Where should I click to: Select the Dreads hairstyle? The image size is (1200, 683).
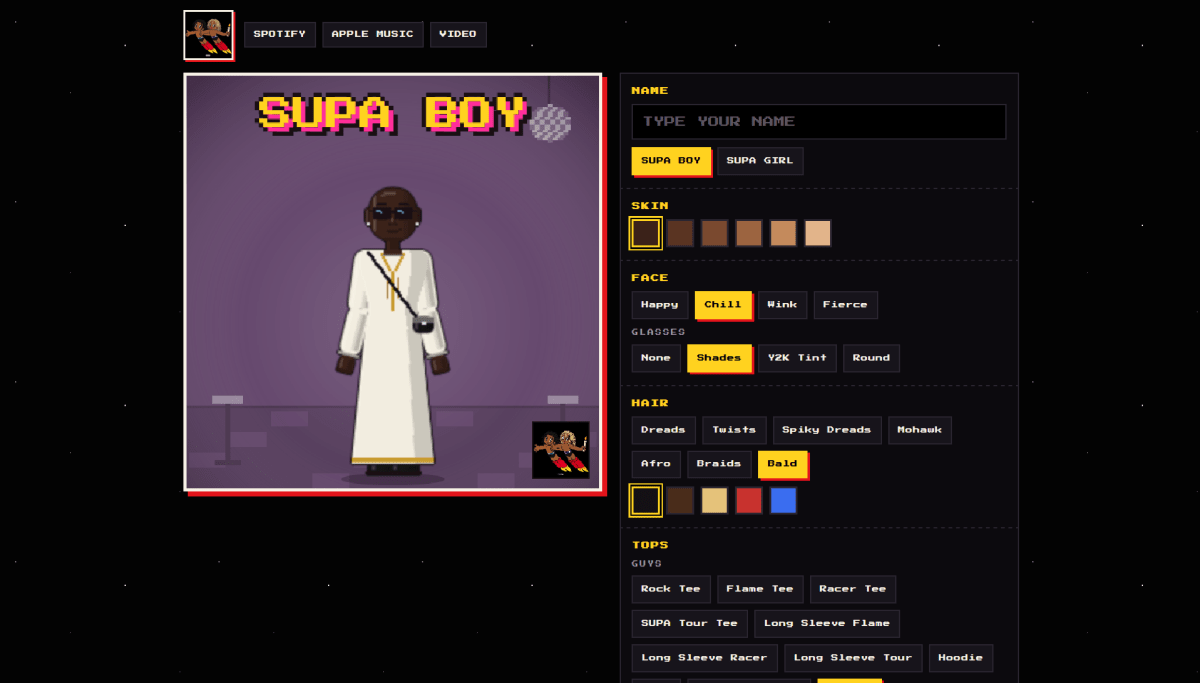coord(663,430)
